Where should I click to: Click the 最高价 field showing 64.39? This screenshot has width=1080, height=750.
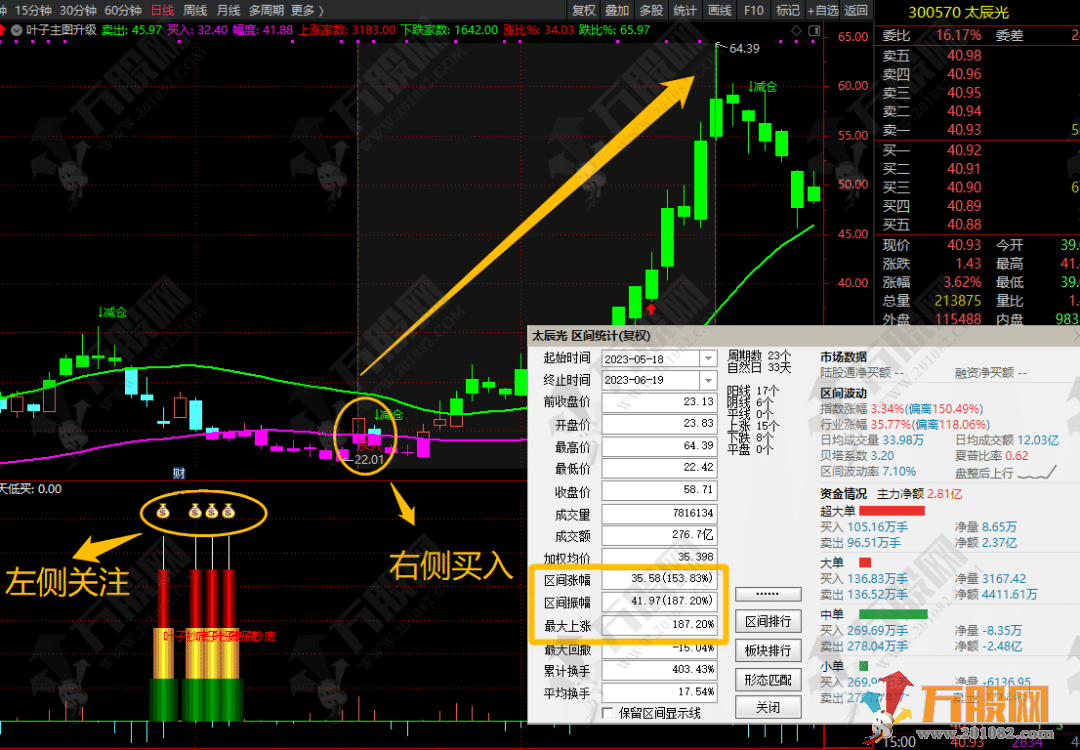659,446
